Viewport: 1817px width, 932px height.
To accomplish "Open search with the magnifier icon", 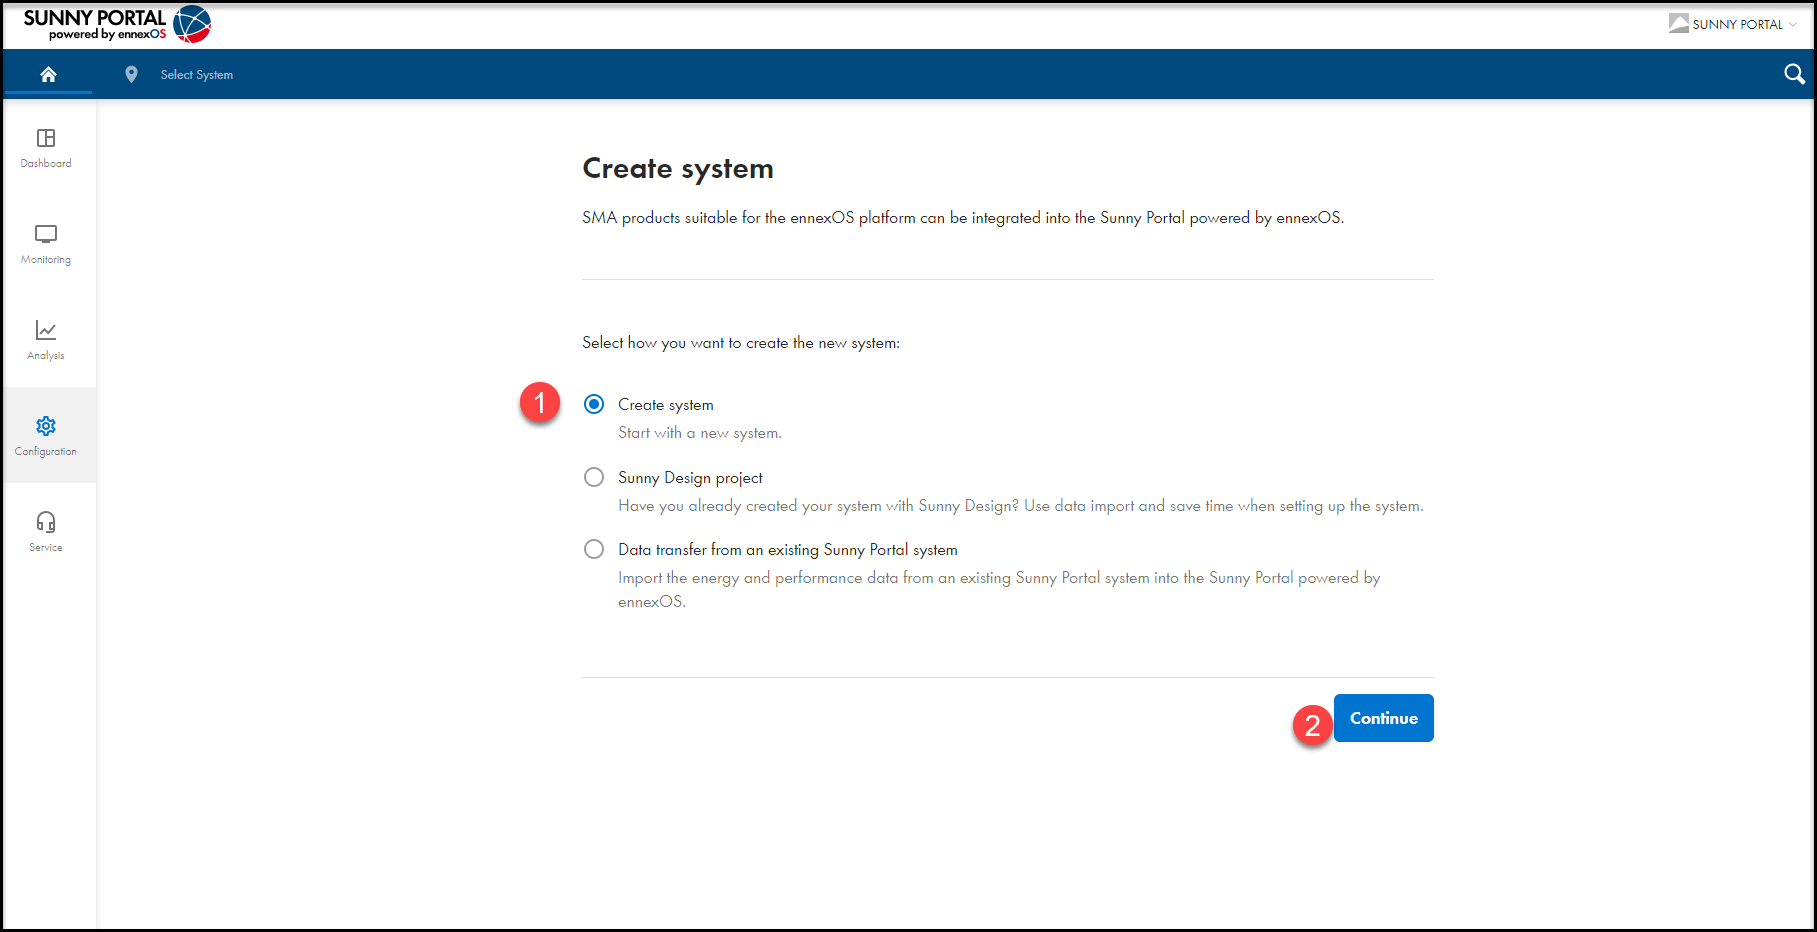I will pyautogui.click(x=1794, y=74).
